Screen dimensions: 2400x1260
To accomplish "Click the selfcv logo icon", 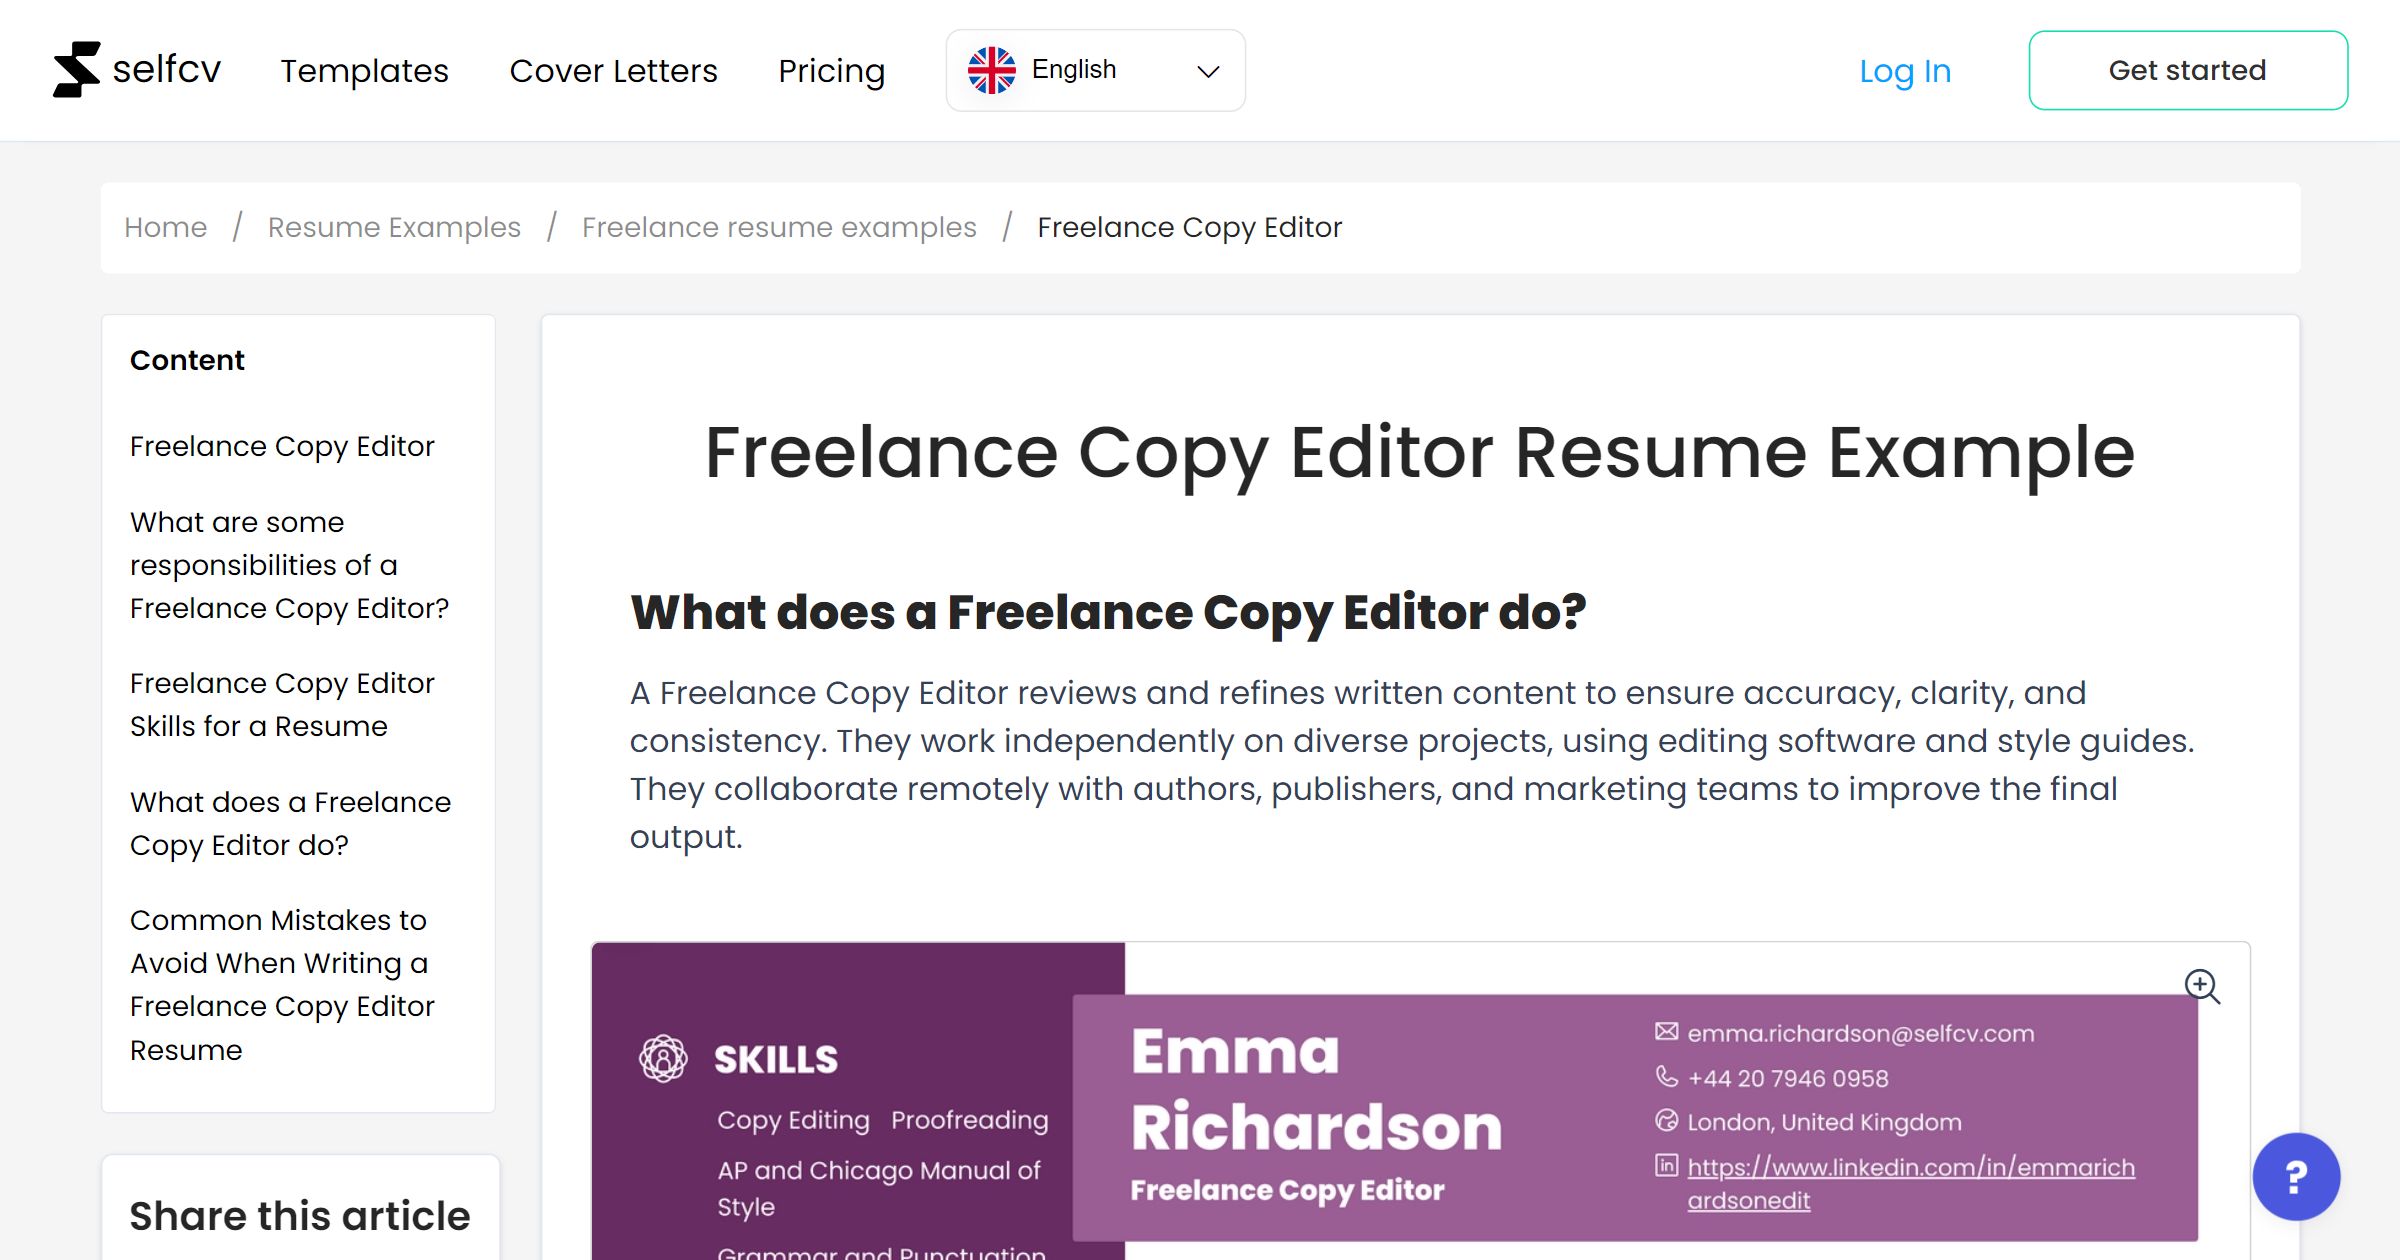I will 77,70.
